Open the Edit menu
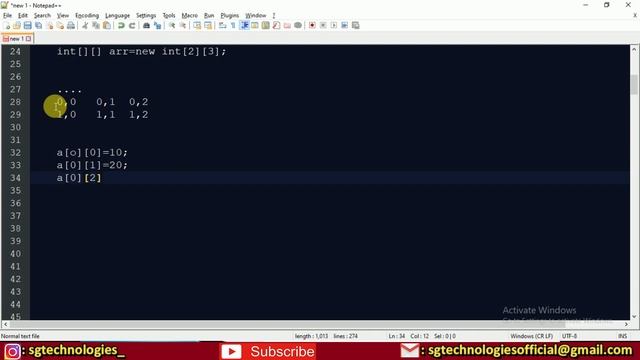The image size is (640, 360). point(23,16)
